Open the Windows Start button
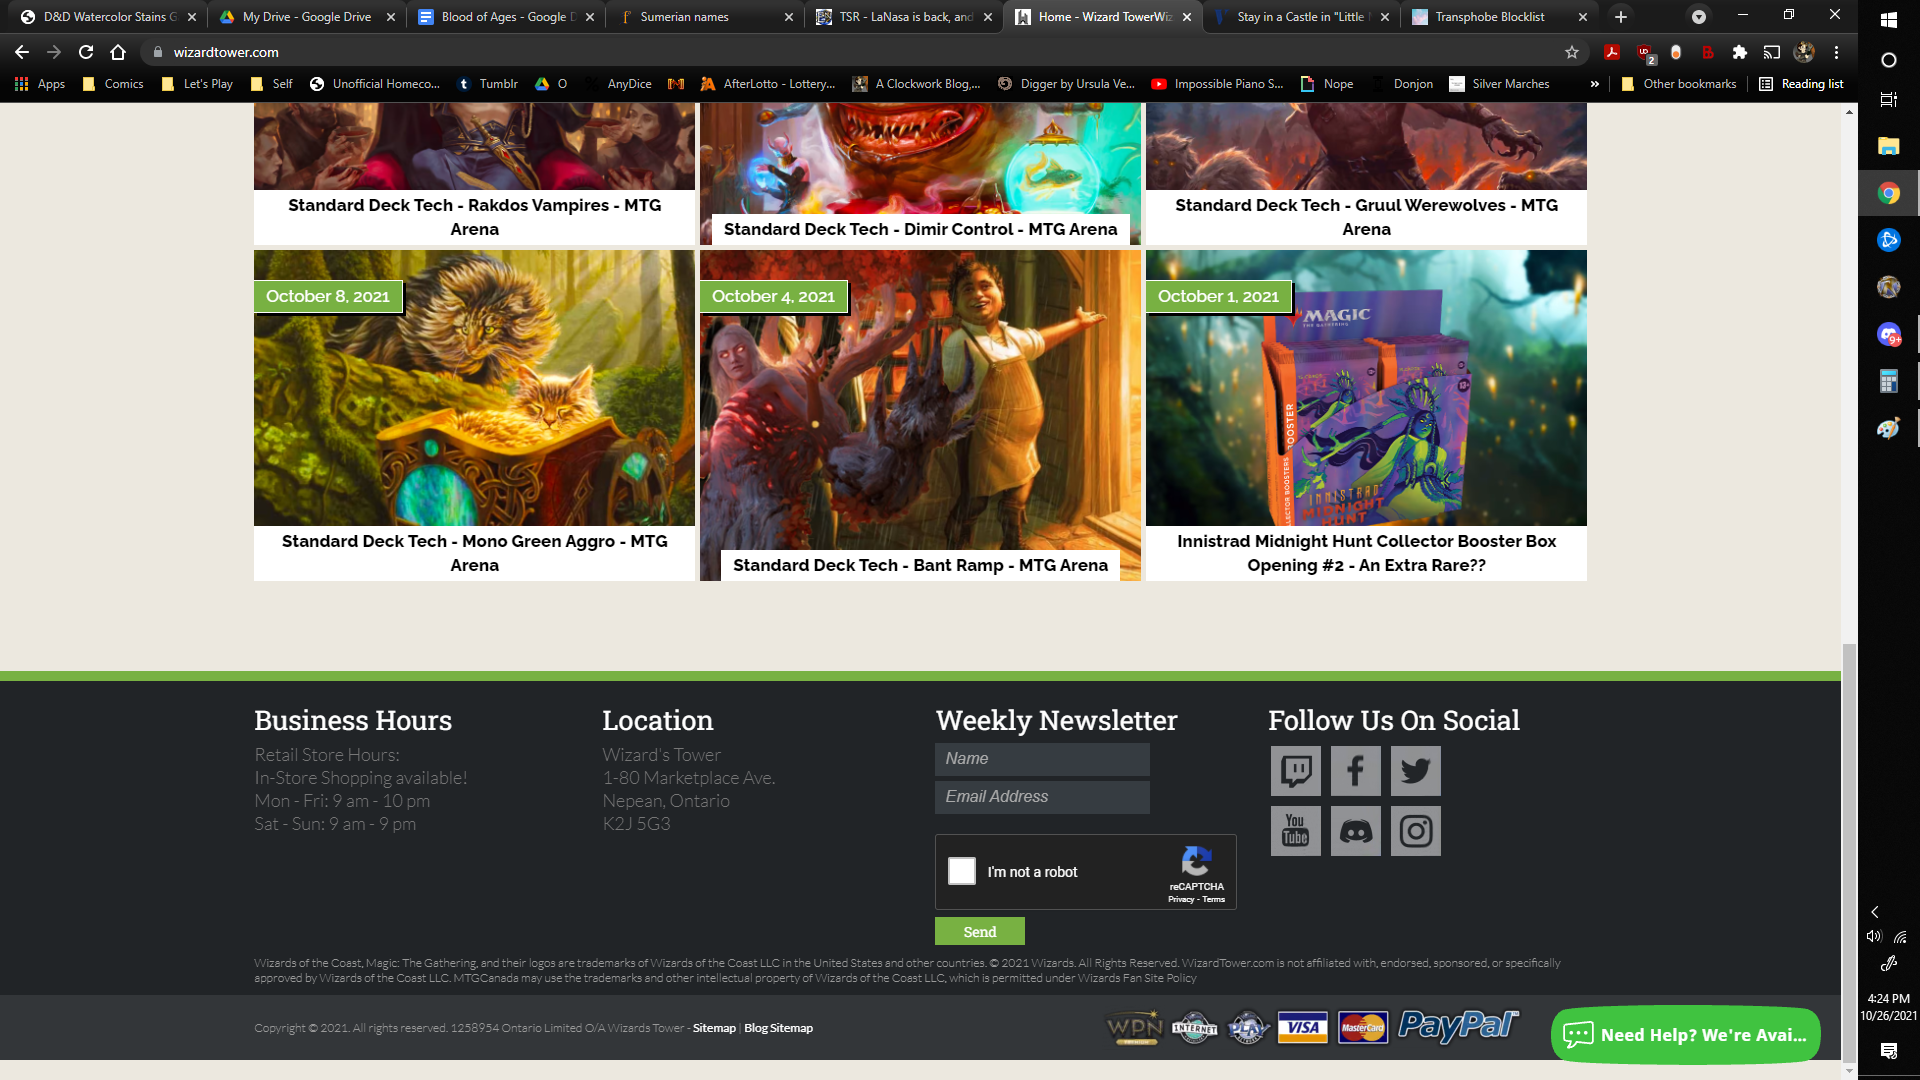The image size is (1920, 1080). [1889, 20]
